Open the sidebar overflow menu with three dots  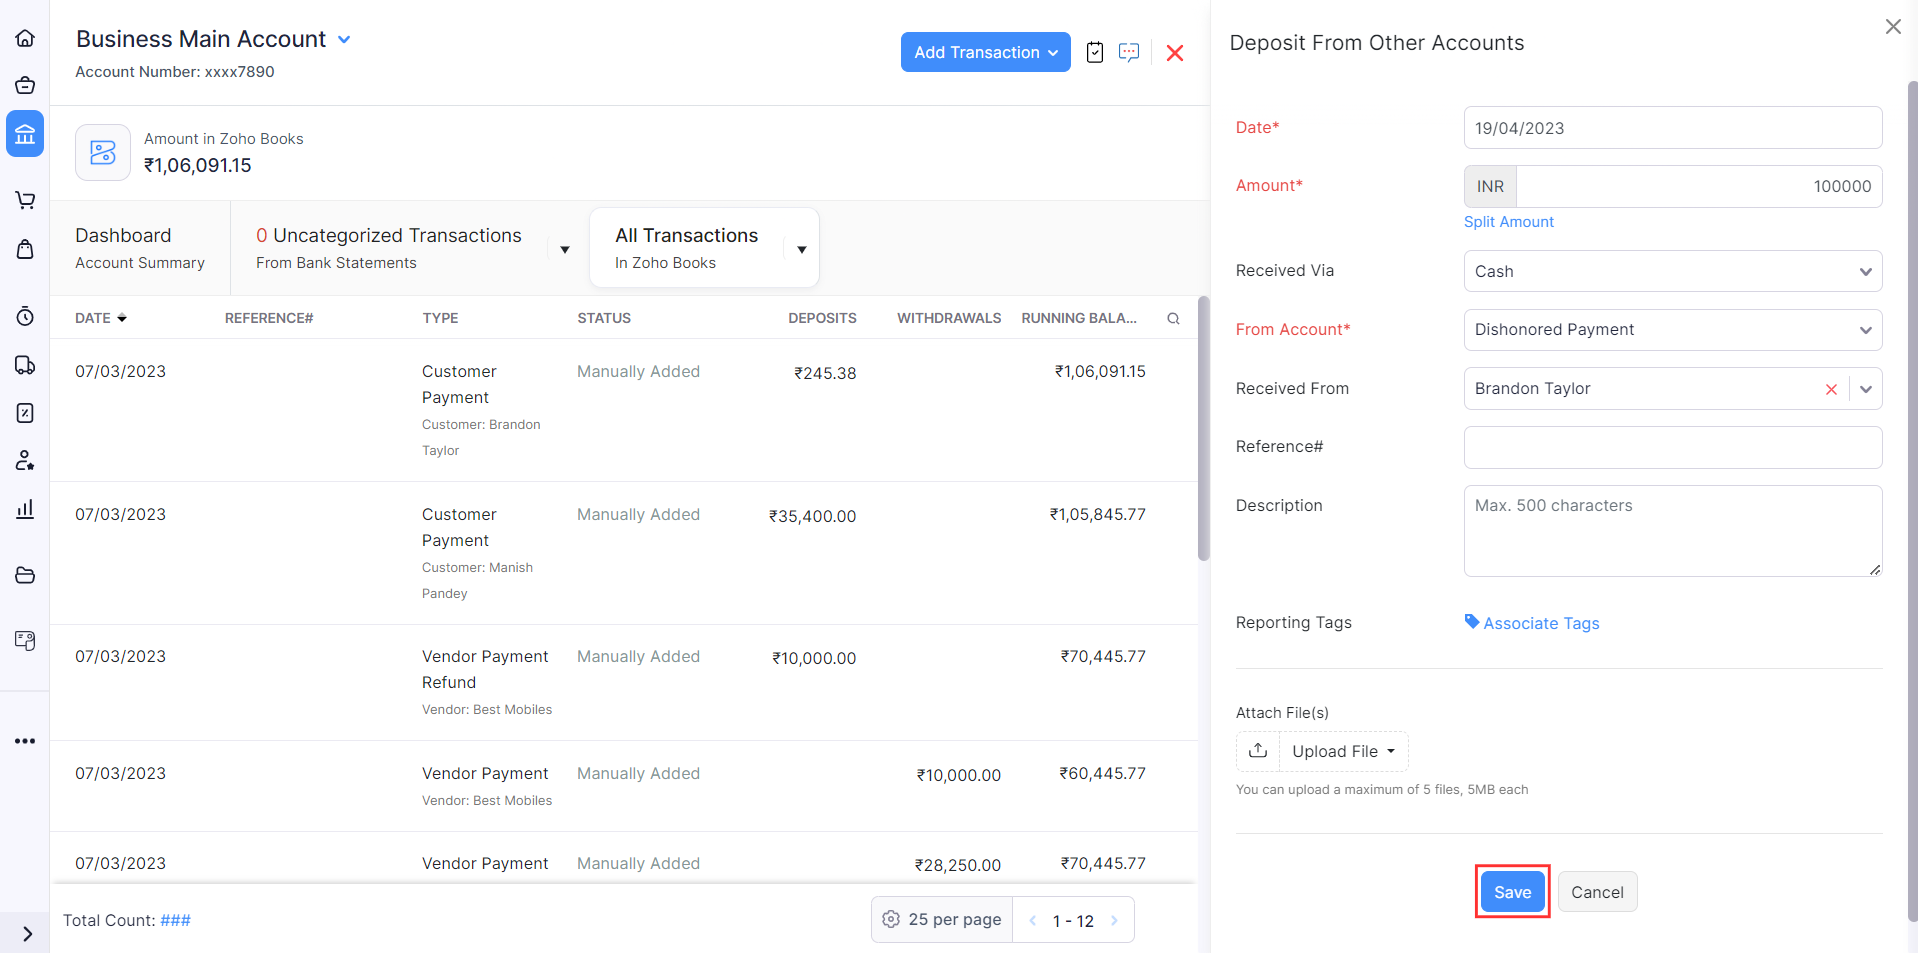click(25, 741)
